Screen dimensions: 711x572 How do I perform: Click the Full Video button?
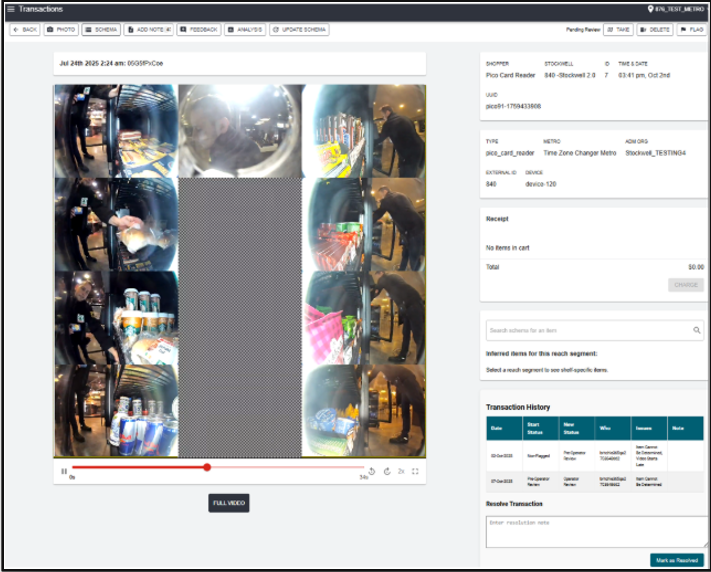coord(229,503)
